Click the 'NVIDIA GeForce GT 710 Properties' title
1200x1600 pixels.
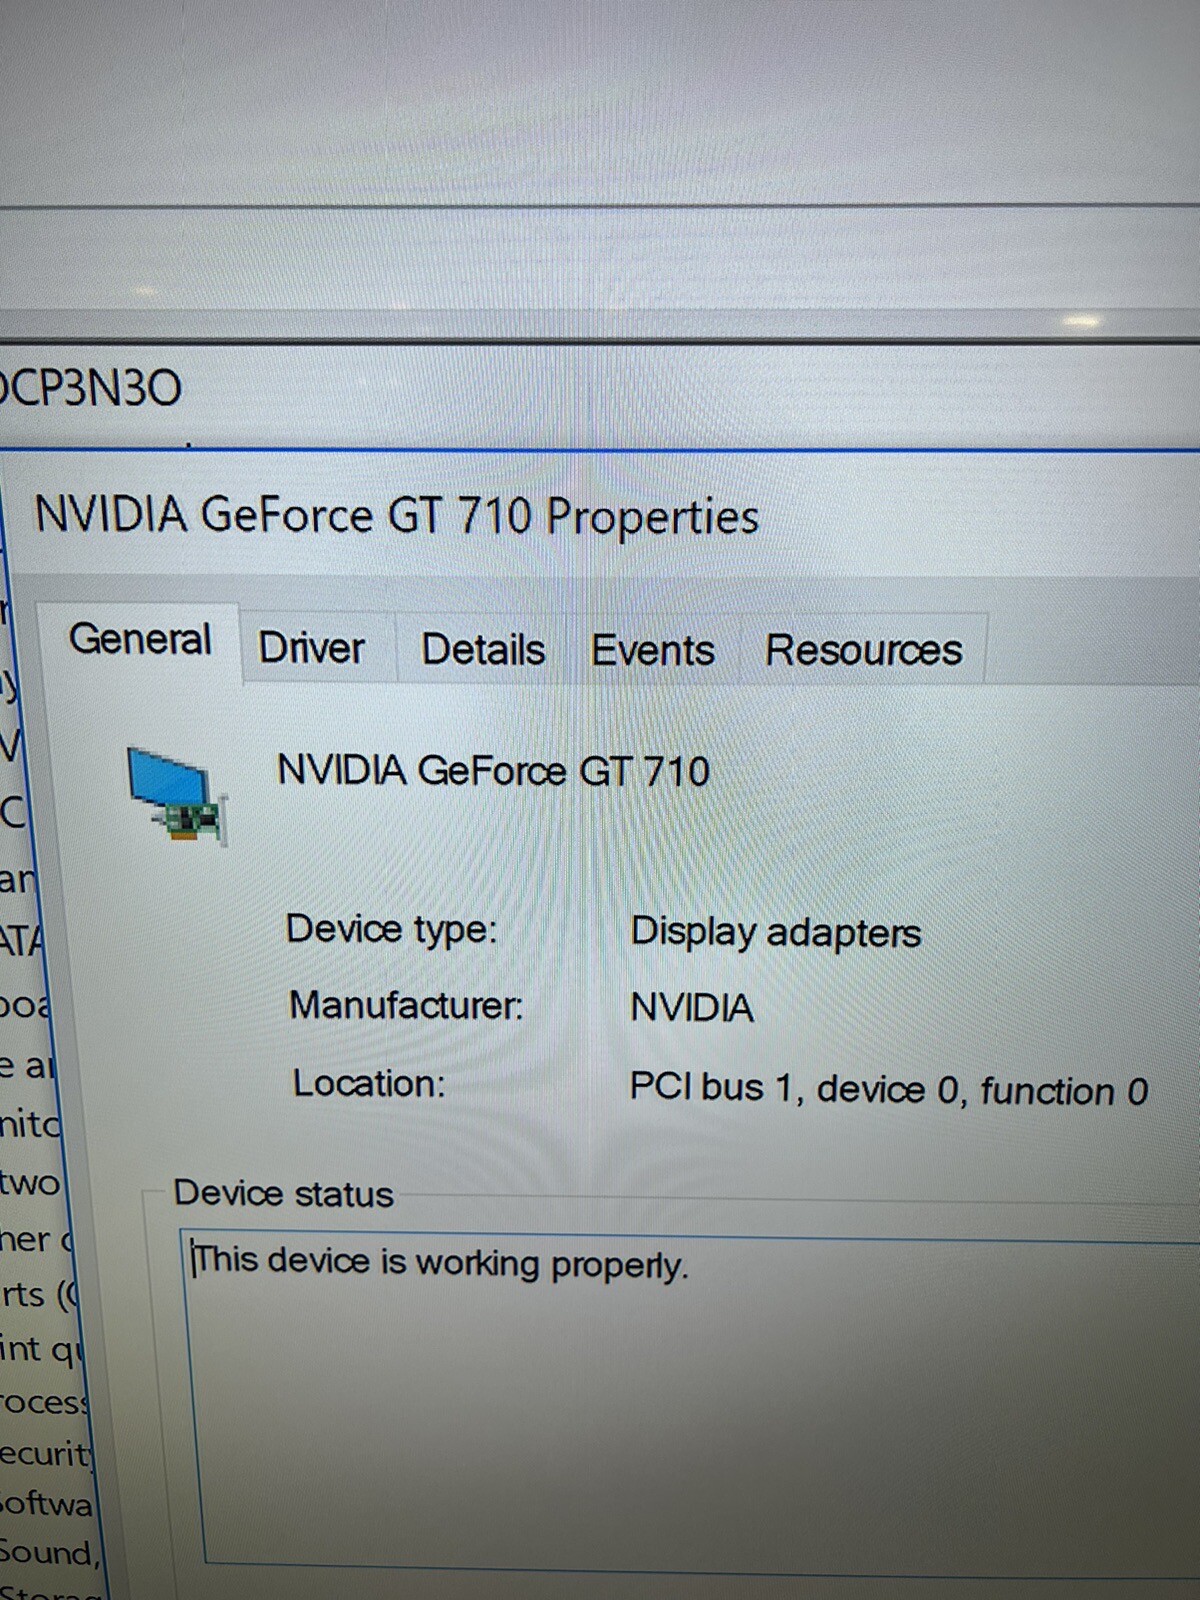(x=397, y=516)
